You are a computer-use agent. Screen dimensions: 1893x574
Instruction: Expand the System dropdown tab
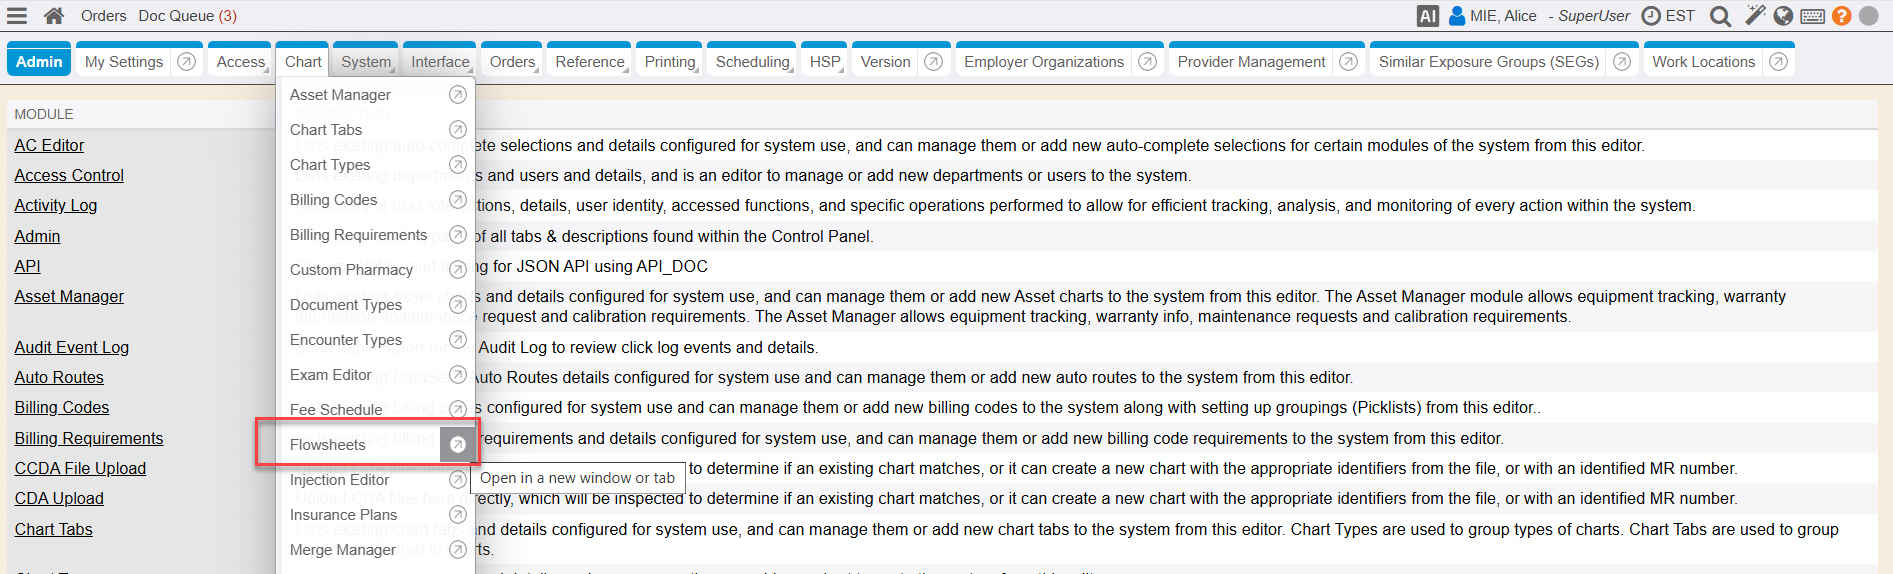point(366,62)
